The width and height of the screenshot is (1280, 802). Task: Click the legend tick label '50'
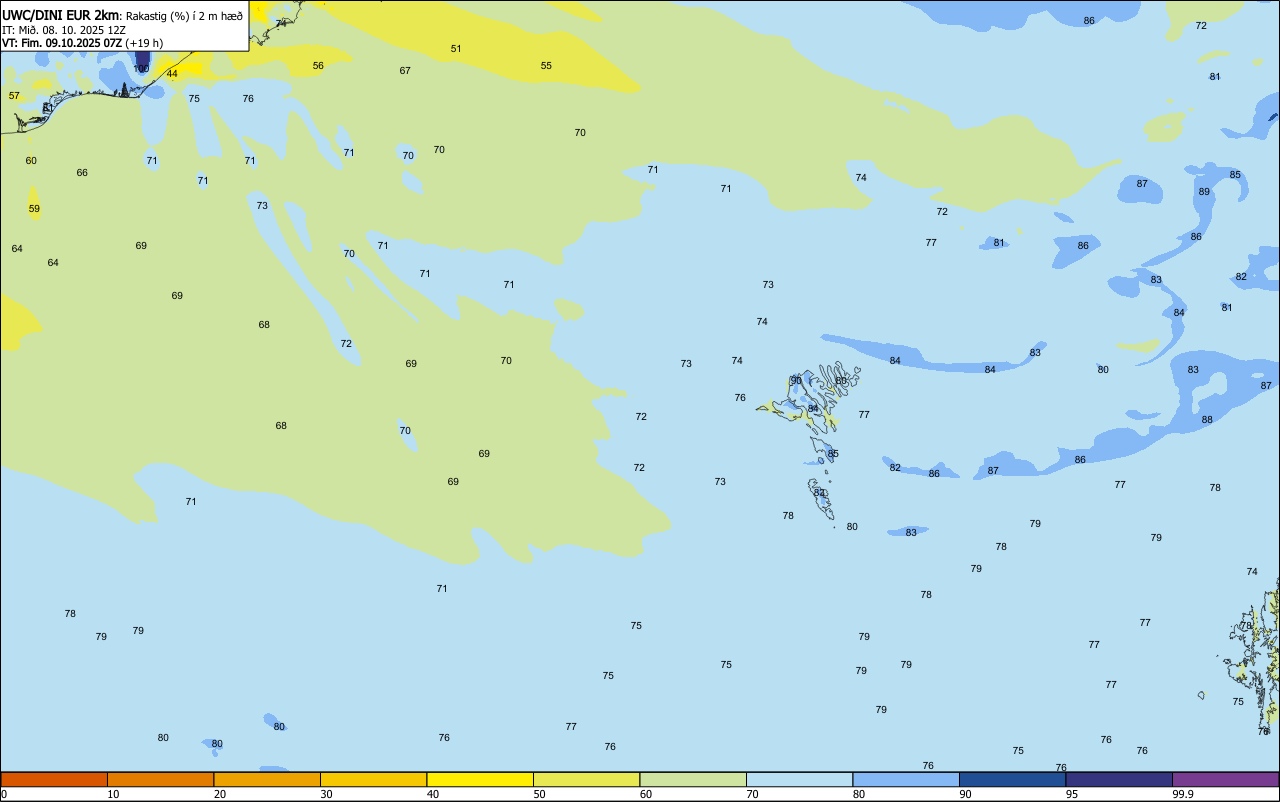click(x=539, y=794)
